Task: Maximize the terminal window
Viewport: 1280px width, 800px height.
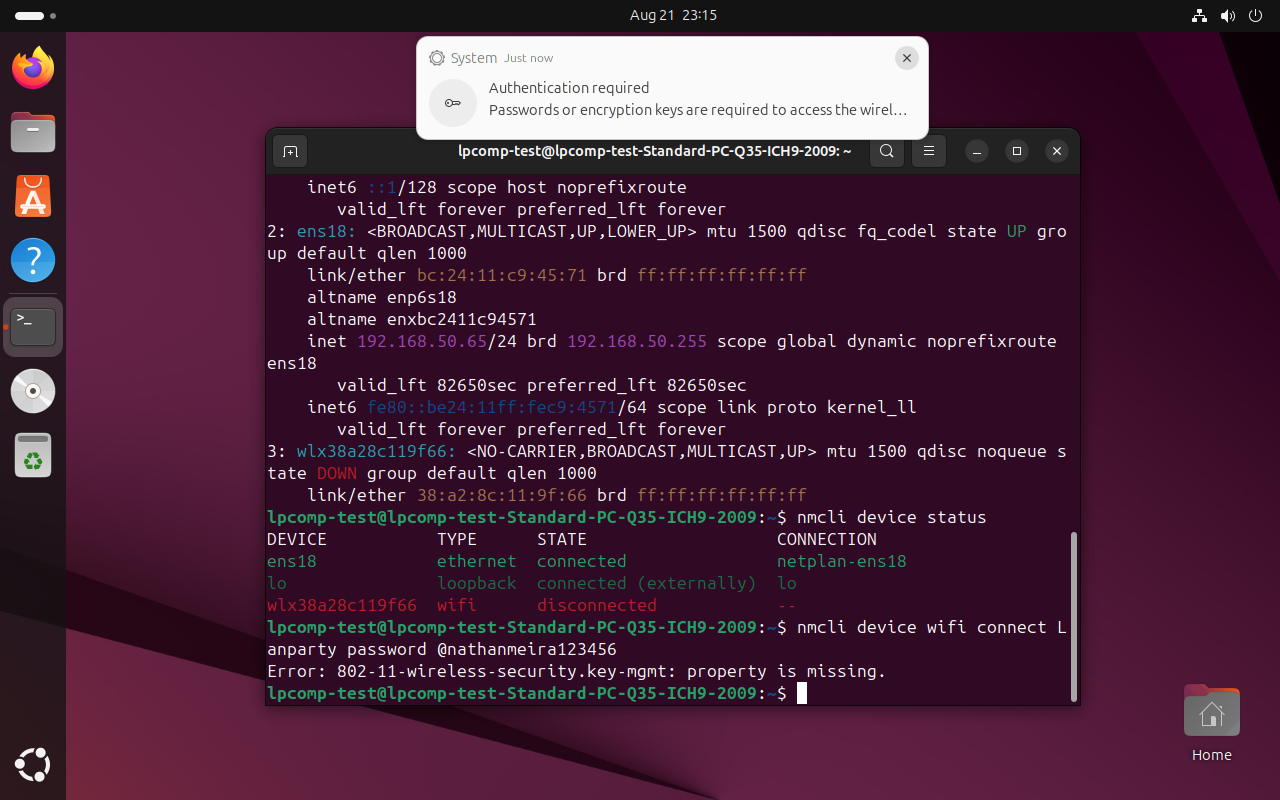Action: [1017, 151]
